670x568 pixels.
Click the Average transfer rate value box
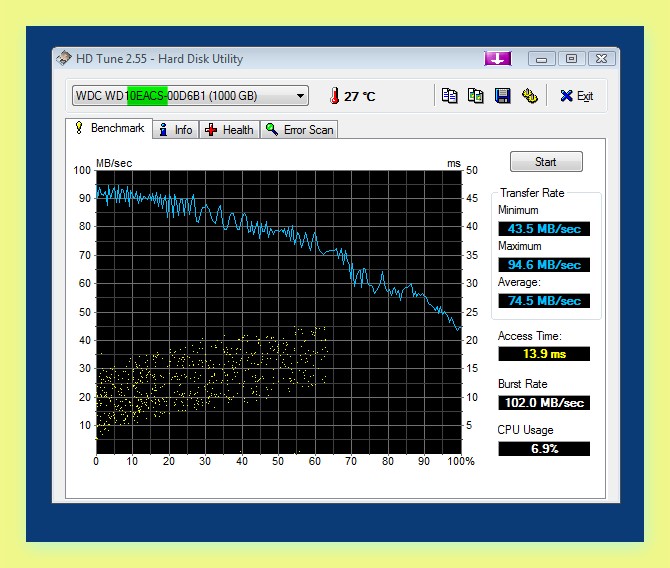tap(544, 301)
